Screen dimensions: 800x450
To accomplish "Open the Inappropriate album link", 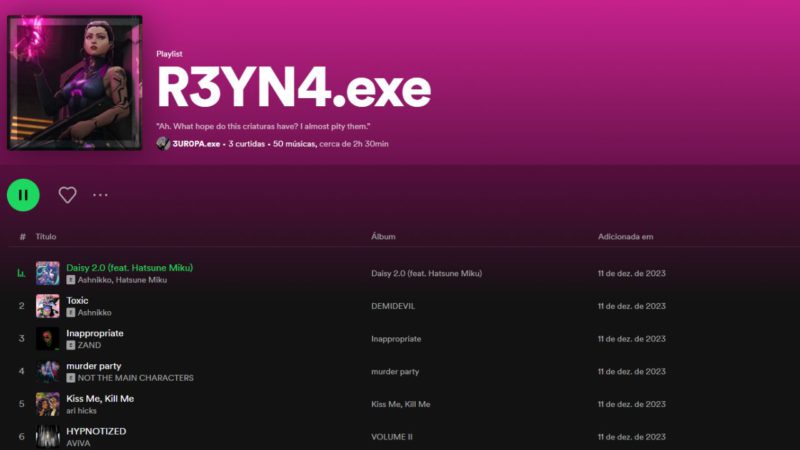I will pyautogui.click(x=396, y=339).
